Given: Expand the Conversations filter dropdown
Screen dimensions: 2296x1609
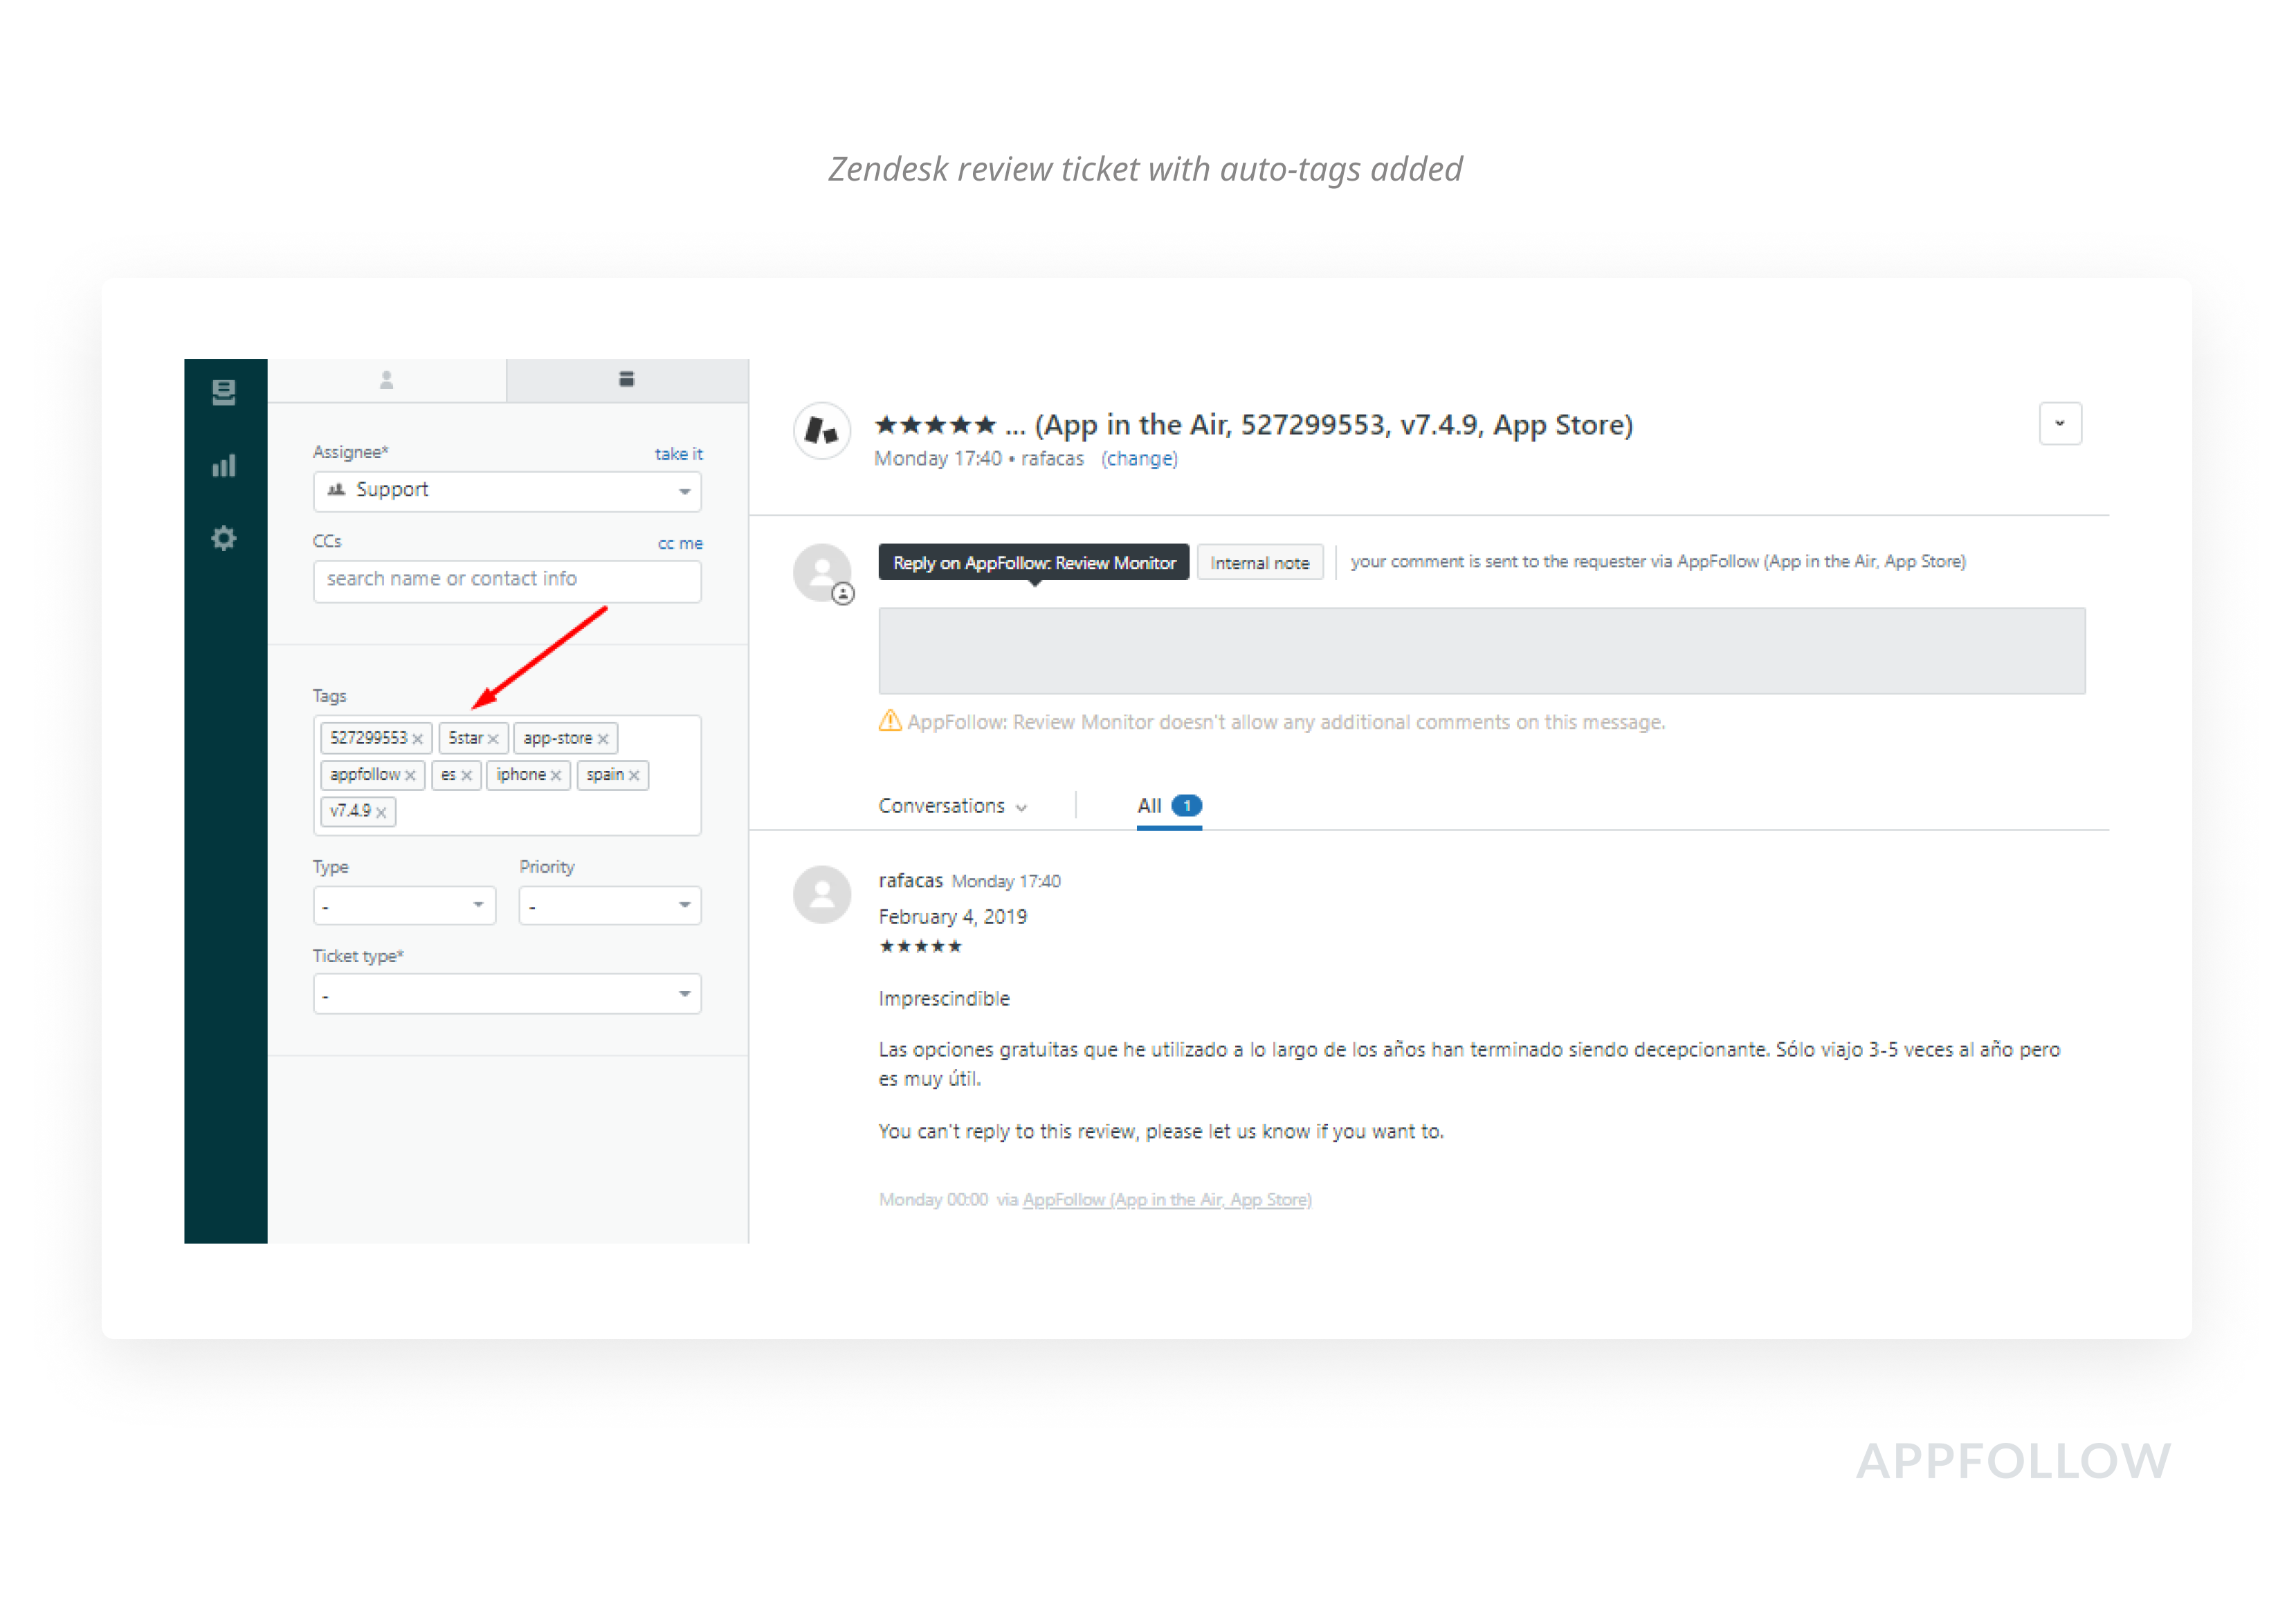Looking at the screenshot, I should coord(952,806).
